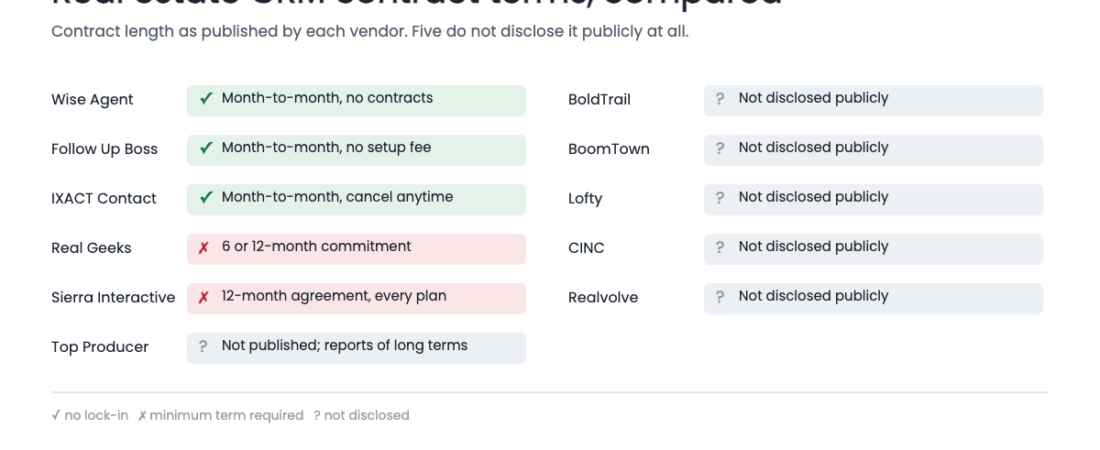Click 'Not disclosed publicly' text beside CINC
Screen dimensions: 1100x450
[x=813, y=246]
